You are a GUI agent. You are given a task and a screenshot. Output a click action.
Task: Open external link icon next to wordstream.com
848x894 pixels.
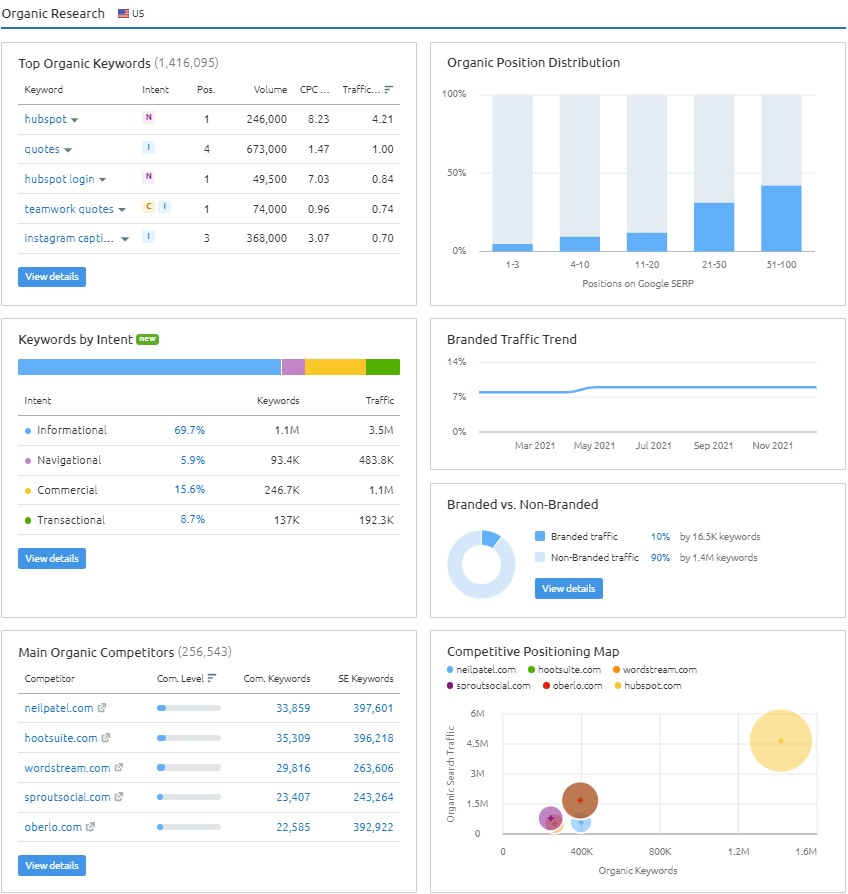(119, 767)
